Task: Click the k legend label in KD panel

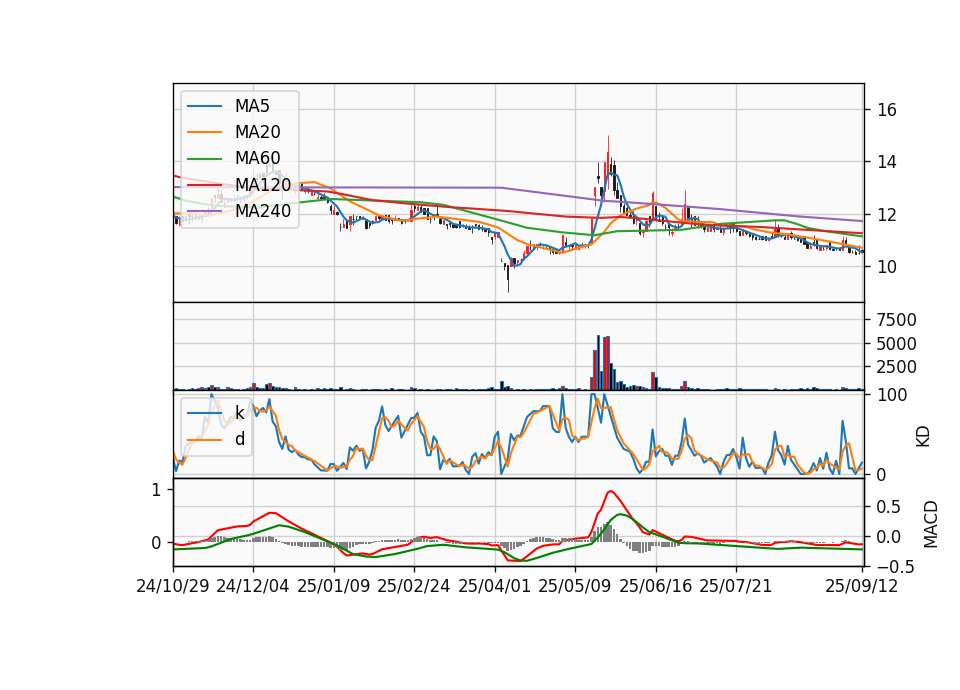Action: point(239,413)
